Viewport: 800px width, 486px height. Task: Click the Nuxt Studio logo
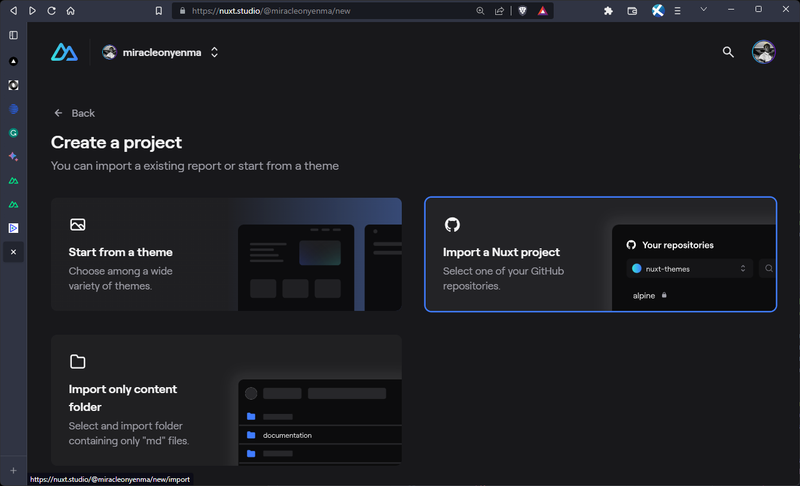click(64, 52)
